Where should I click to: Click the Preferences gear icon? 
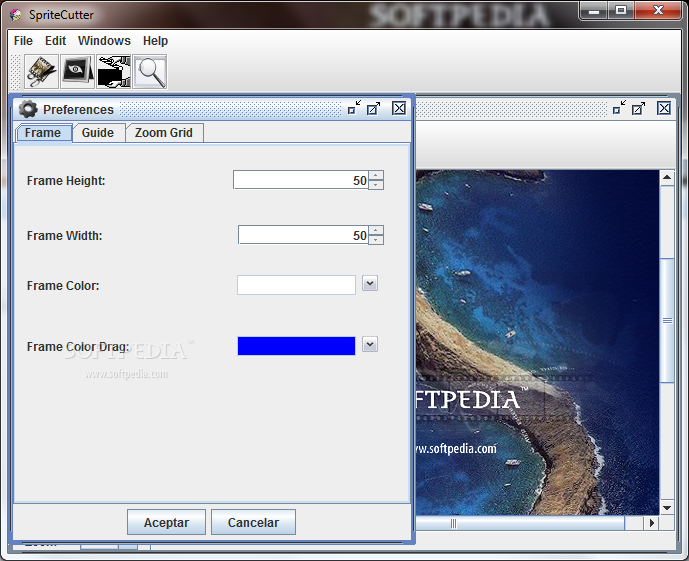point(28,109)
